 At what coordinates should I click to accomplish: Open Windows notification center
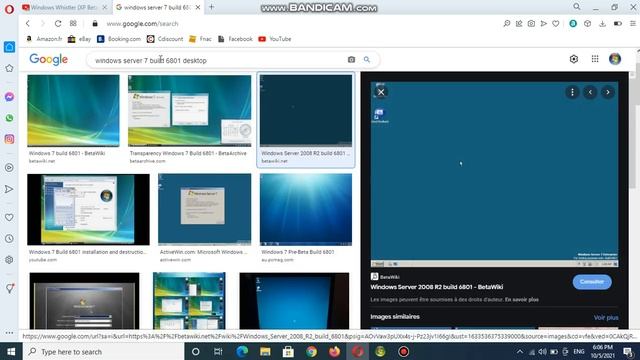click(629, 351)
